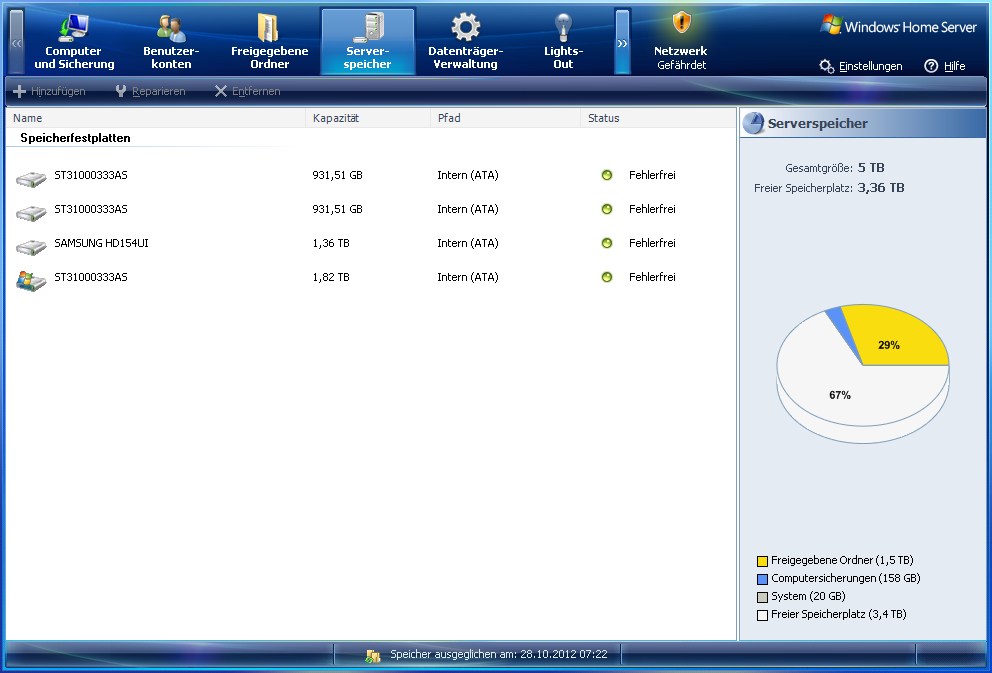
Task: Click the Hinzufügen toolbar button
Action: pos(49,91)
